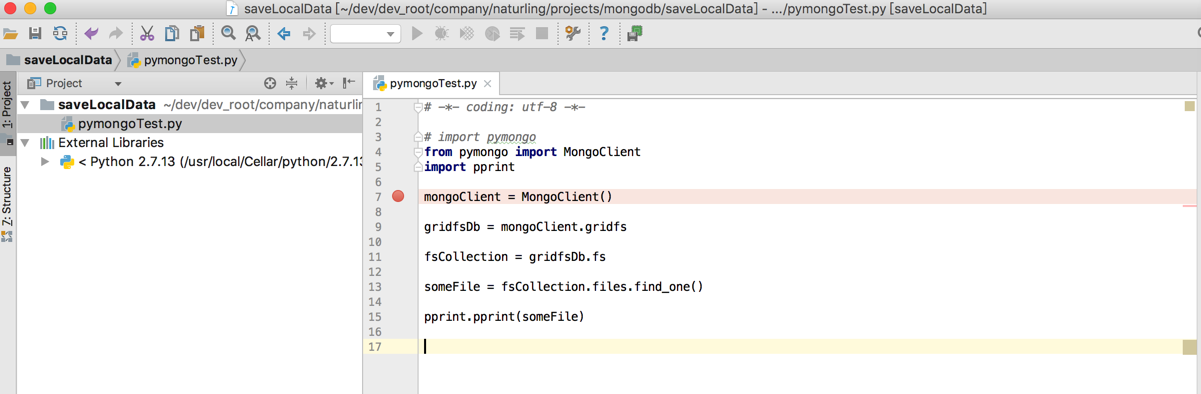Click the empty line 17 in the editor
The image size is (1201, 394).
800,347
